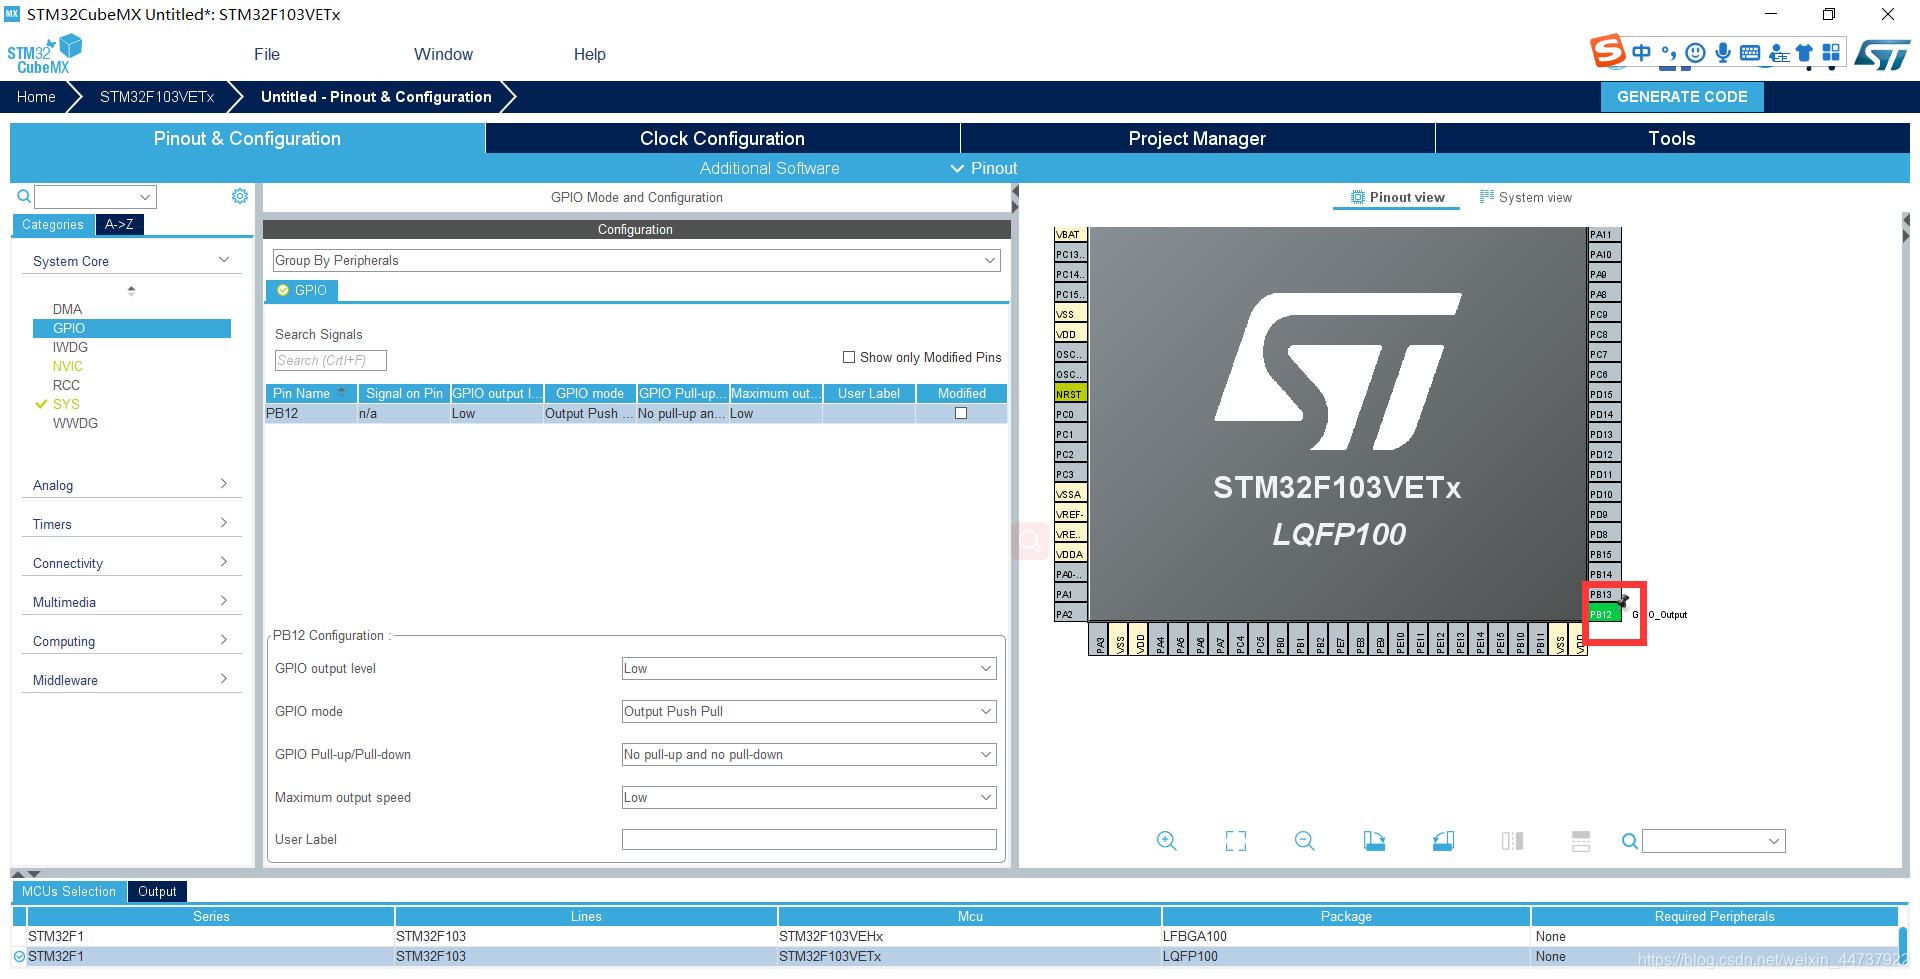The width and height of the screenshot is (1920, 979).
Task: Click the Sogou voice input microphone
Action: (1723, 52)
